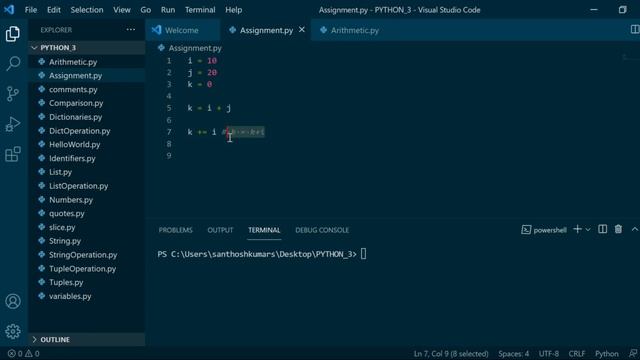Split the editor right
This screenshot has height=360, width=640.
coord(635,29)
